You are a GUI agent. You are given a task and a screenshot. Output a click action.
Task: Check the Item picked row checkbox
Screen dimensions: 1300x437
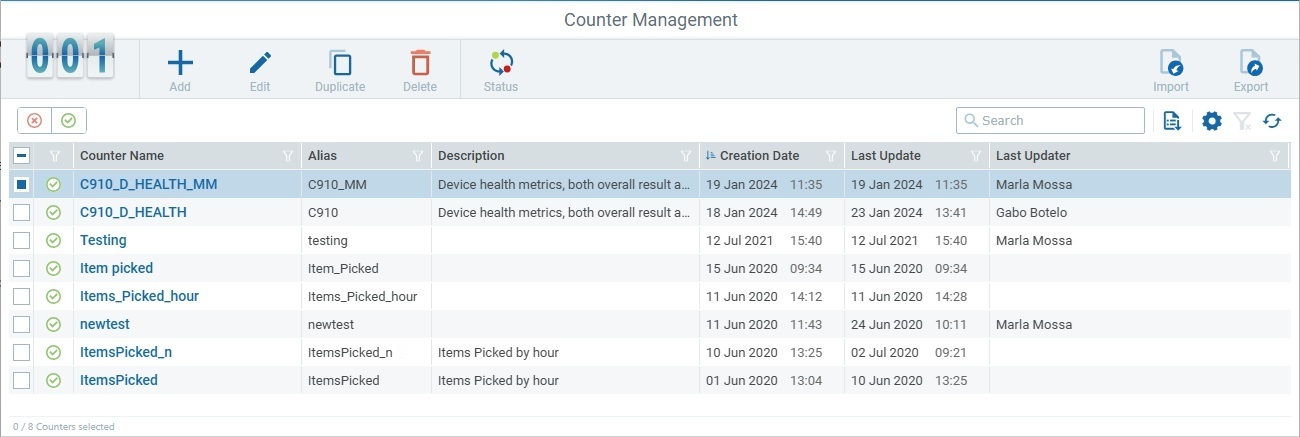point(22,268)
